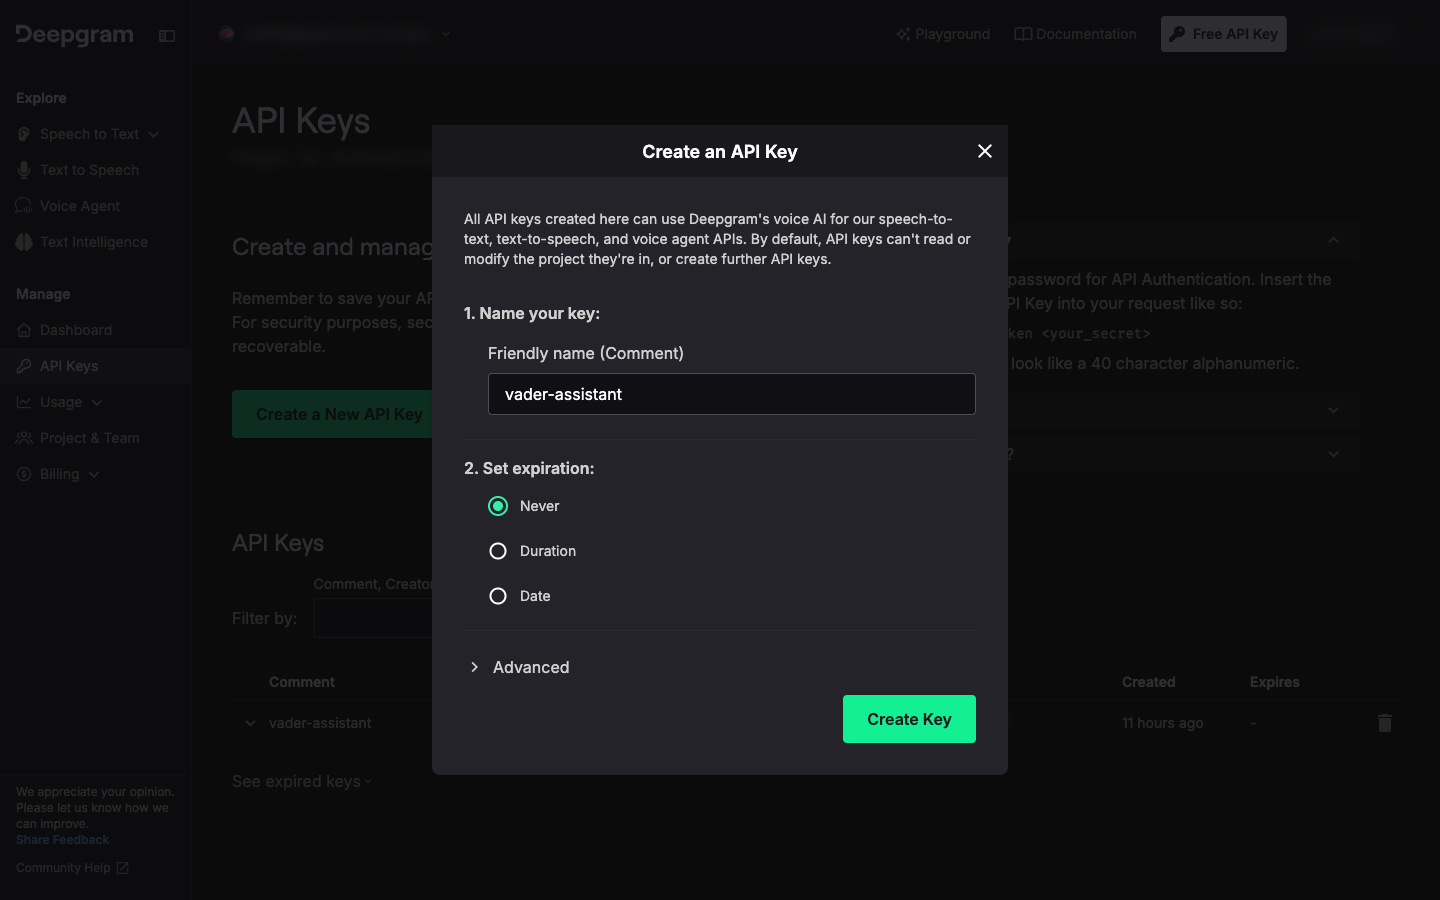Expand the second help accordion panel
Viewport: 1440px width, 900px height.
(x=1333, y=410)
